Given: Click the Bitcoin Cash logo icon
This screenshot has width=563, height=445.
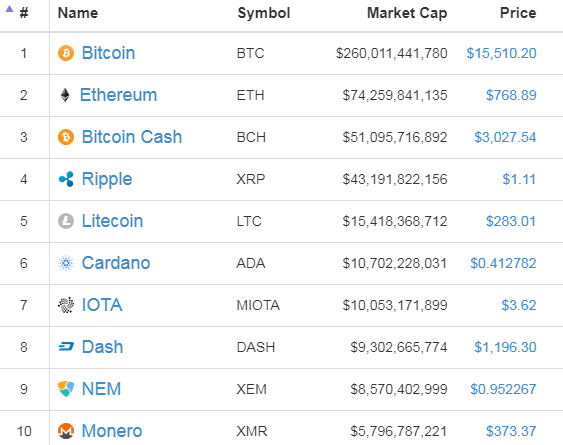Looking at the screenshot, I should pos(66,137).
